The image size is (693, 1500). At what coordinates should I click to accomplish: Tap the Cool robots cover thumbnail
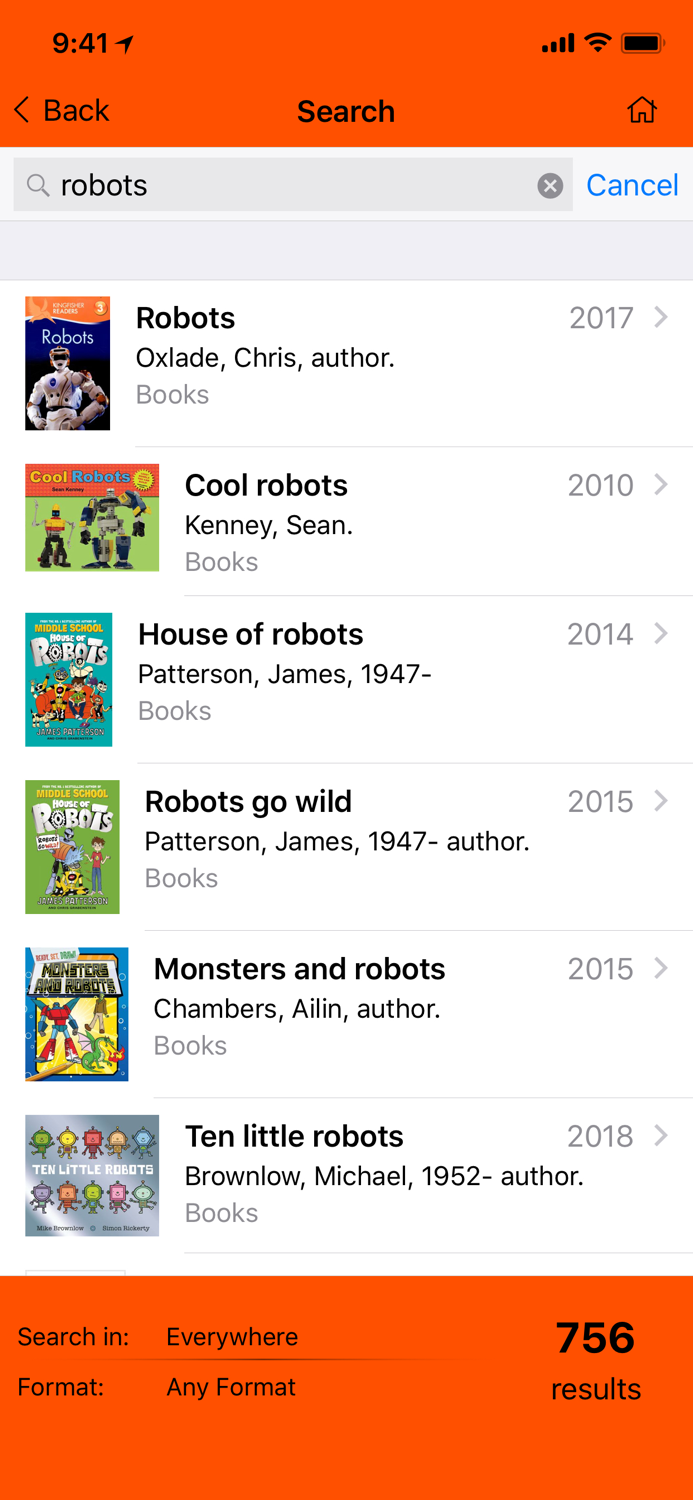92,517
